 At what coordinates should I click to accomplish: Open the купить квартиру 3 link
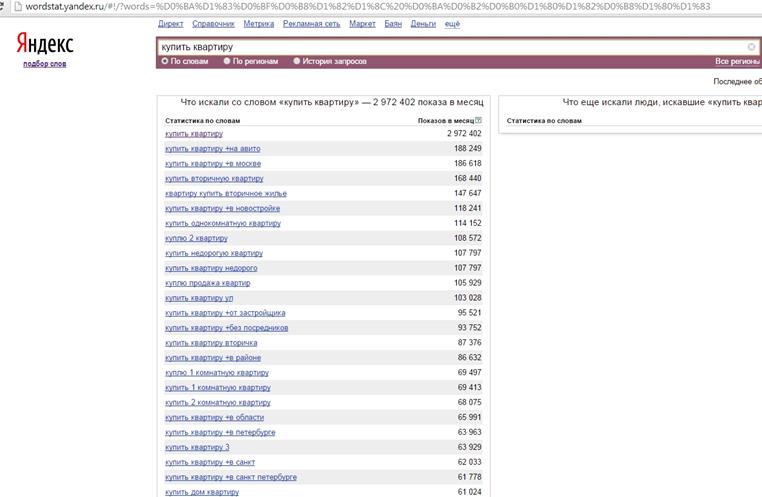tap(197, 447)
